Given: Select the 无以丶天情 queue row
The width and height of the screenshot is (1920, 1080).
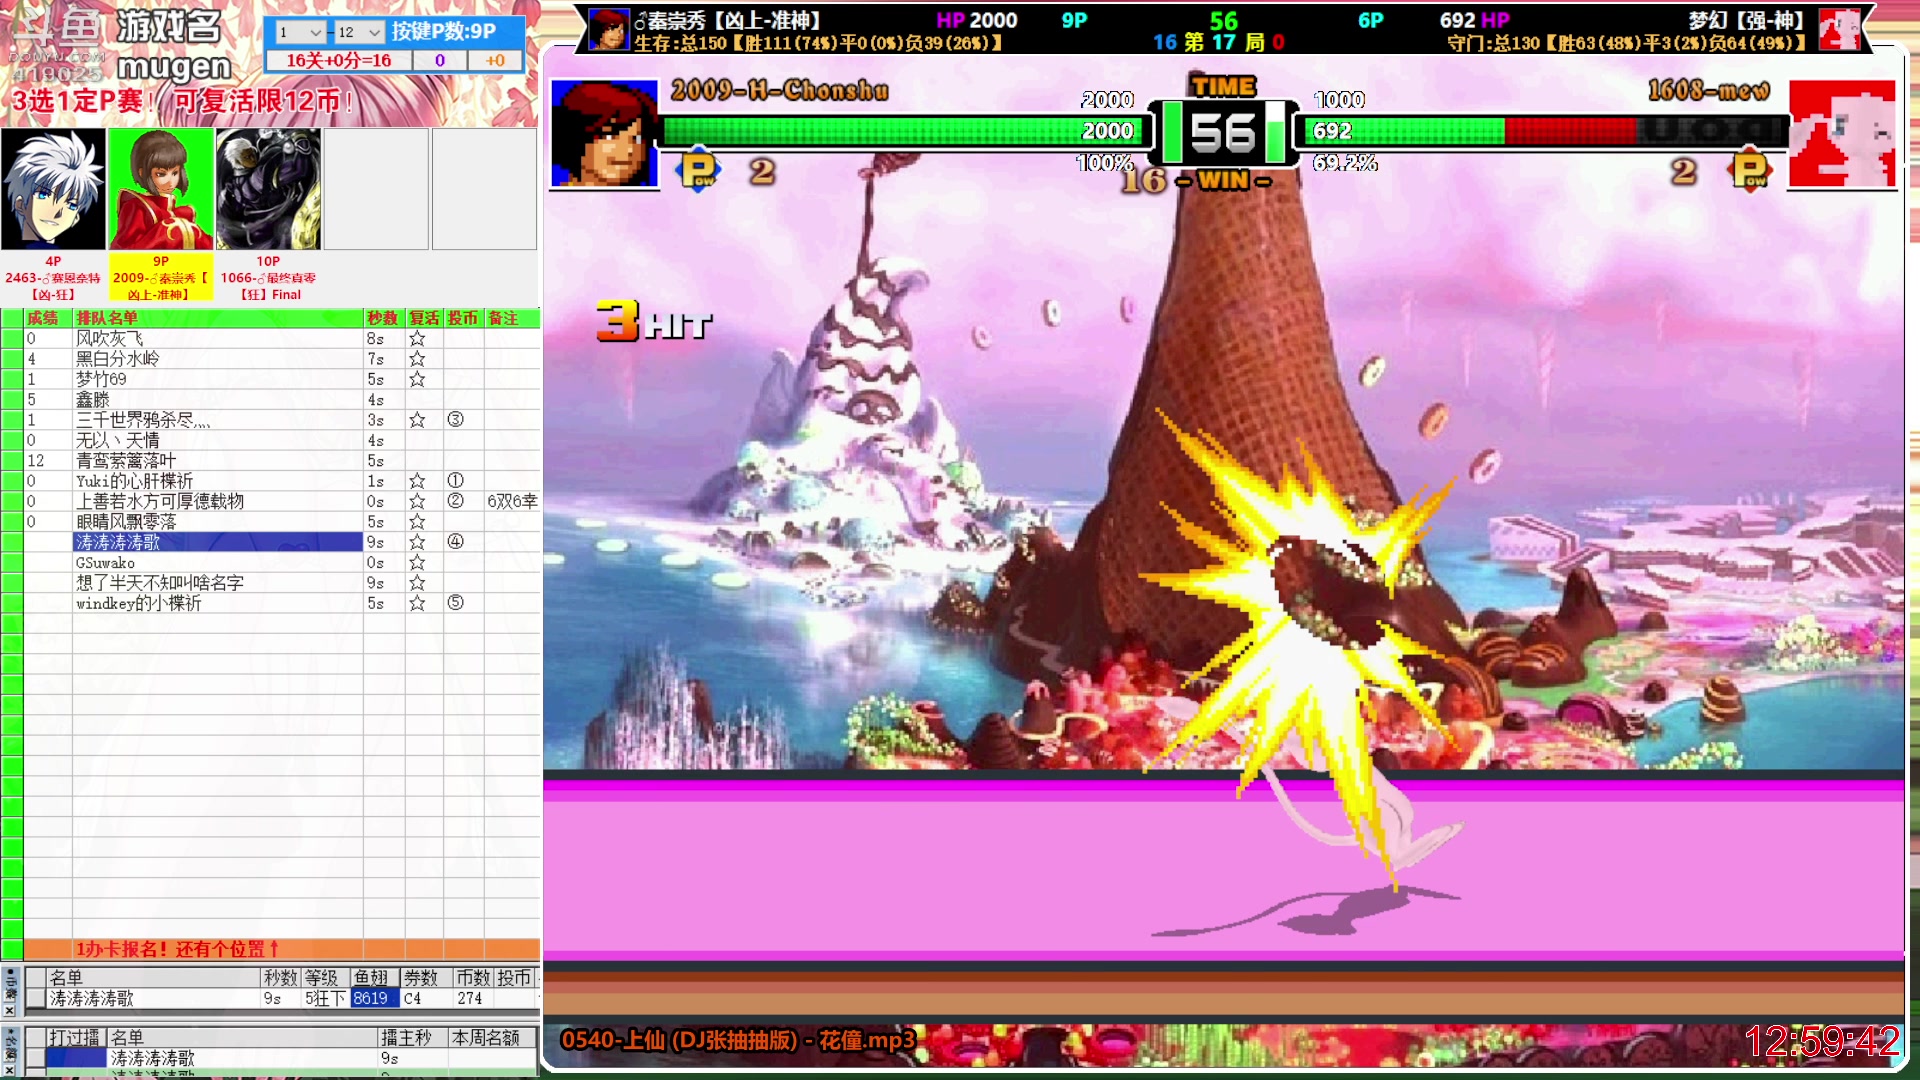Looking at the screenshot, I should [x=218, y=440].
